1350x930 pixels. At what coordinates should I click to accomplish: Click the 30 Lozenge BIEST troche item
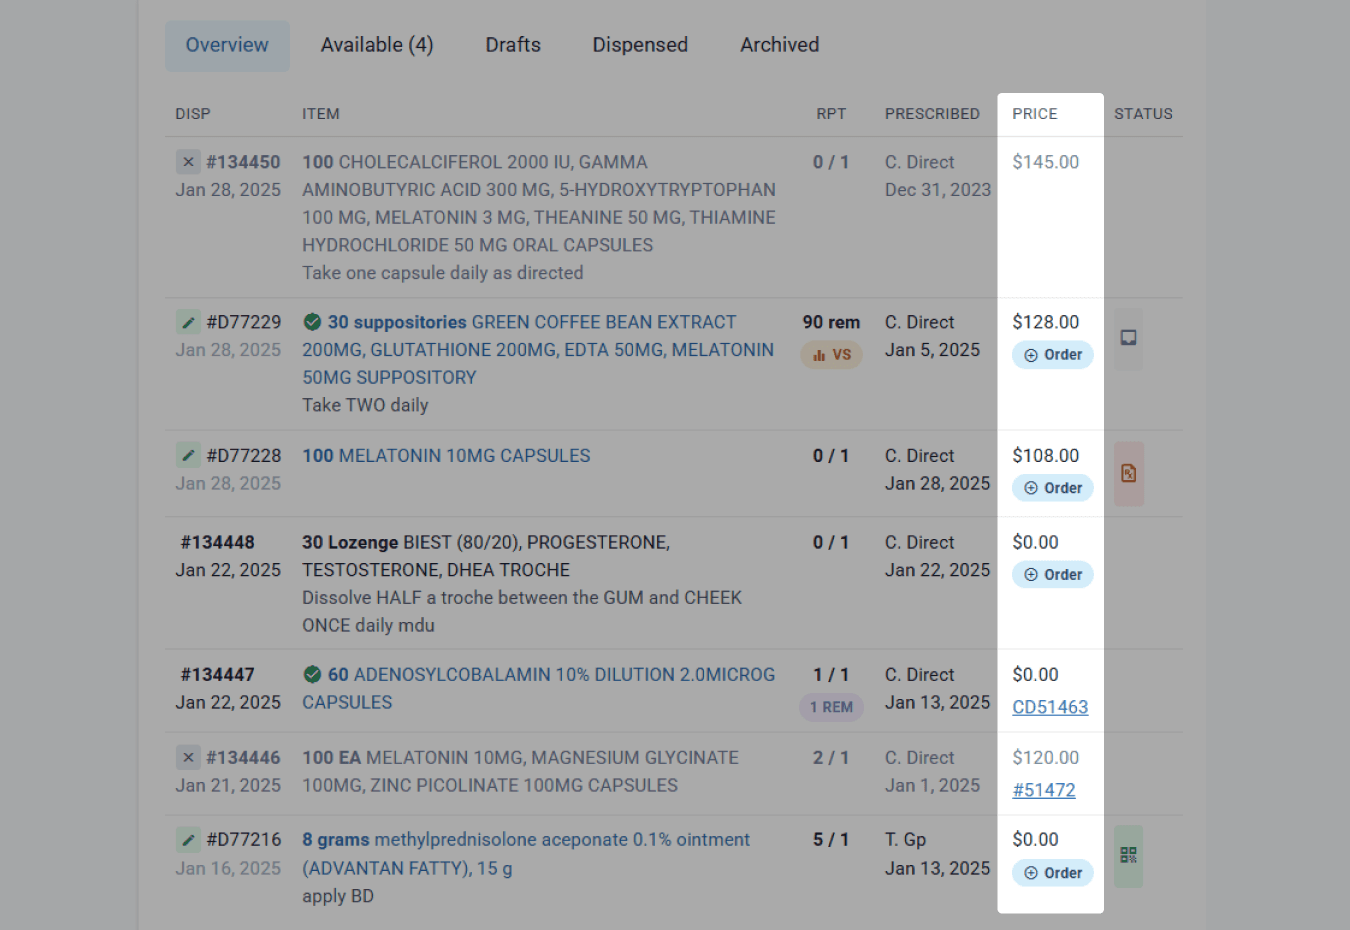click(x=486, y=556)
